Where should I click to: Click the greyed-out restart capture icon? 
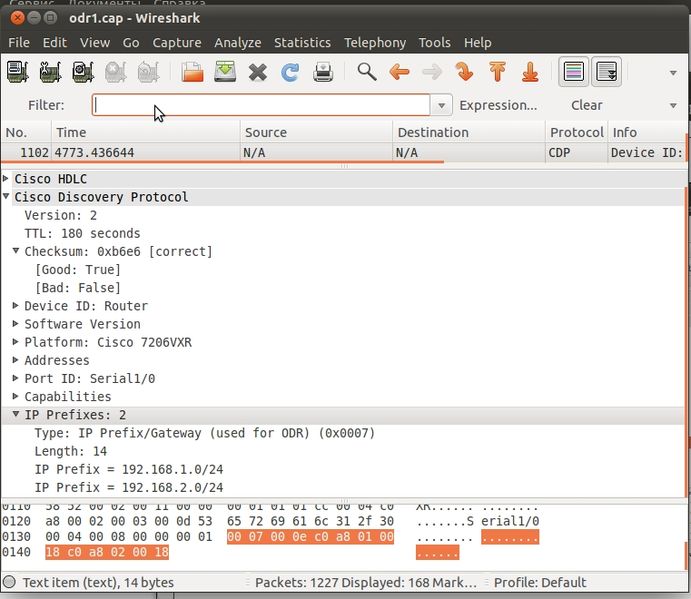point(148,71)
